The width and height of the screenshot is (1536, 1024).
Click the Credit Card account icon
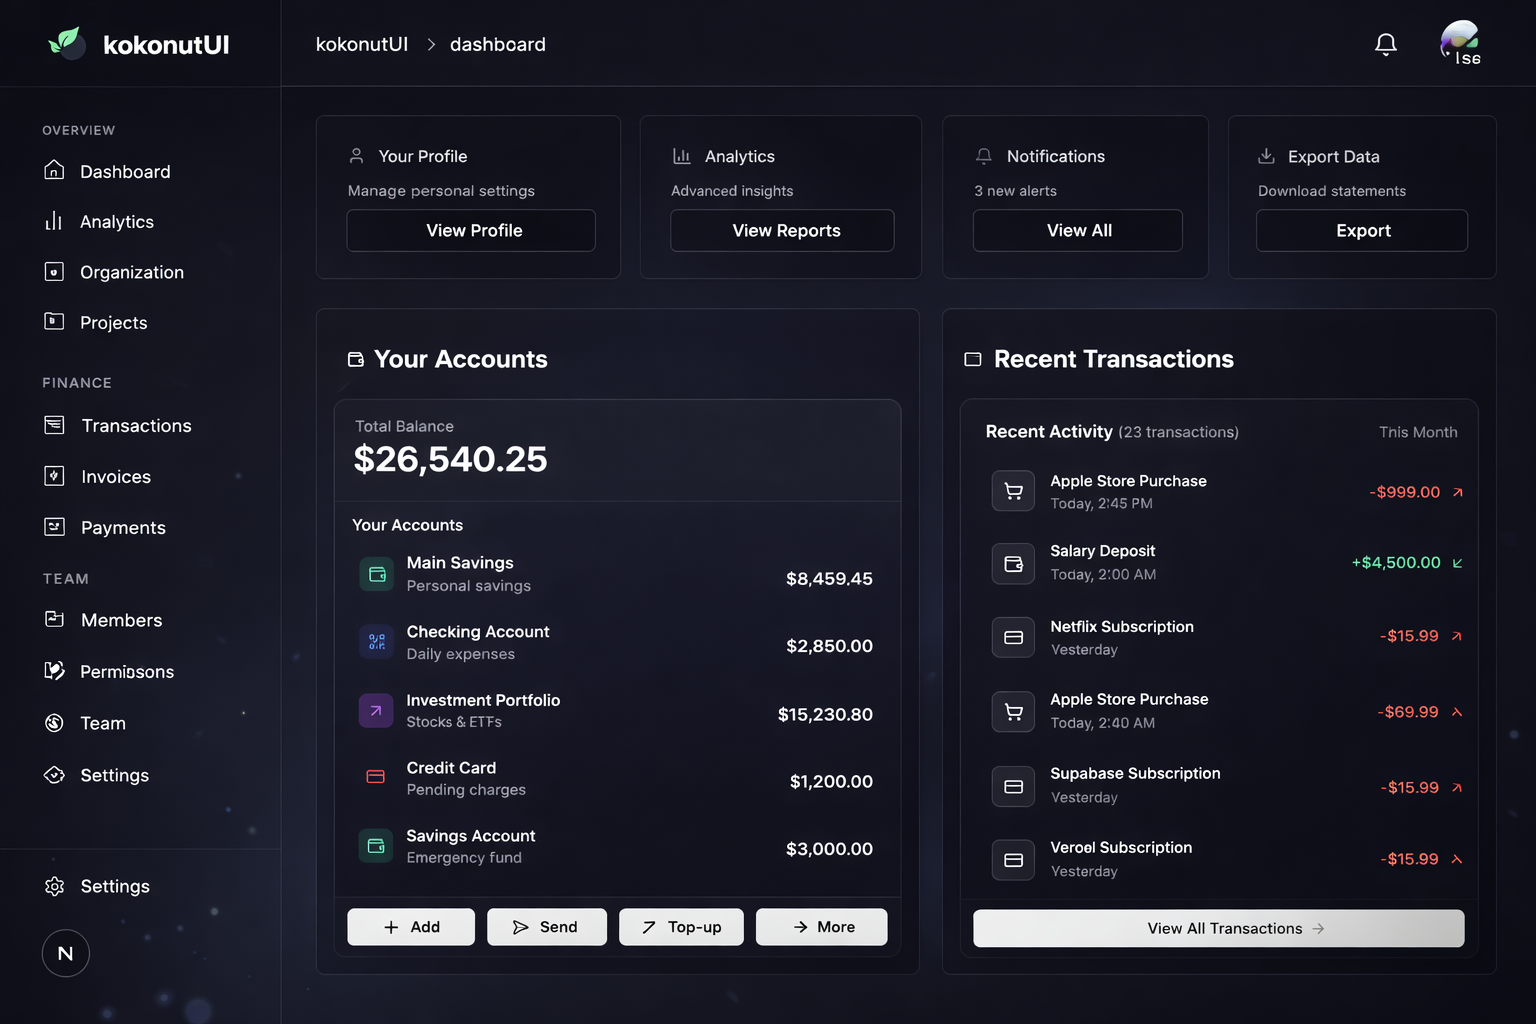[x=376, y=777]
